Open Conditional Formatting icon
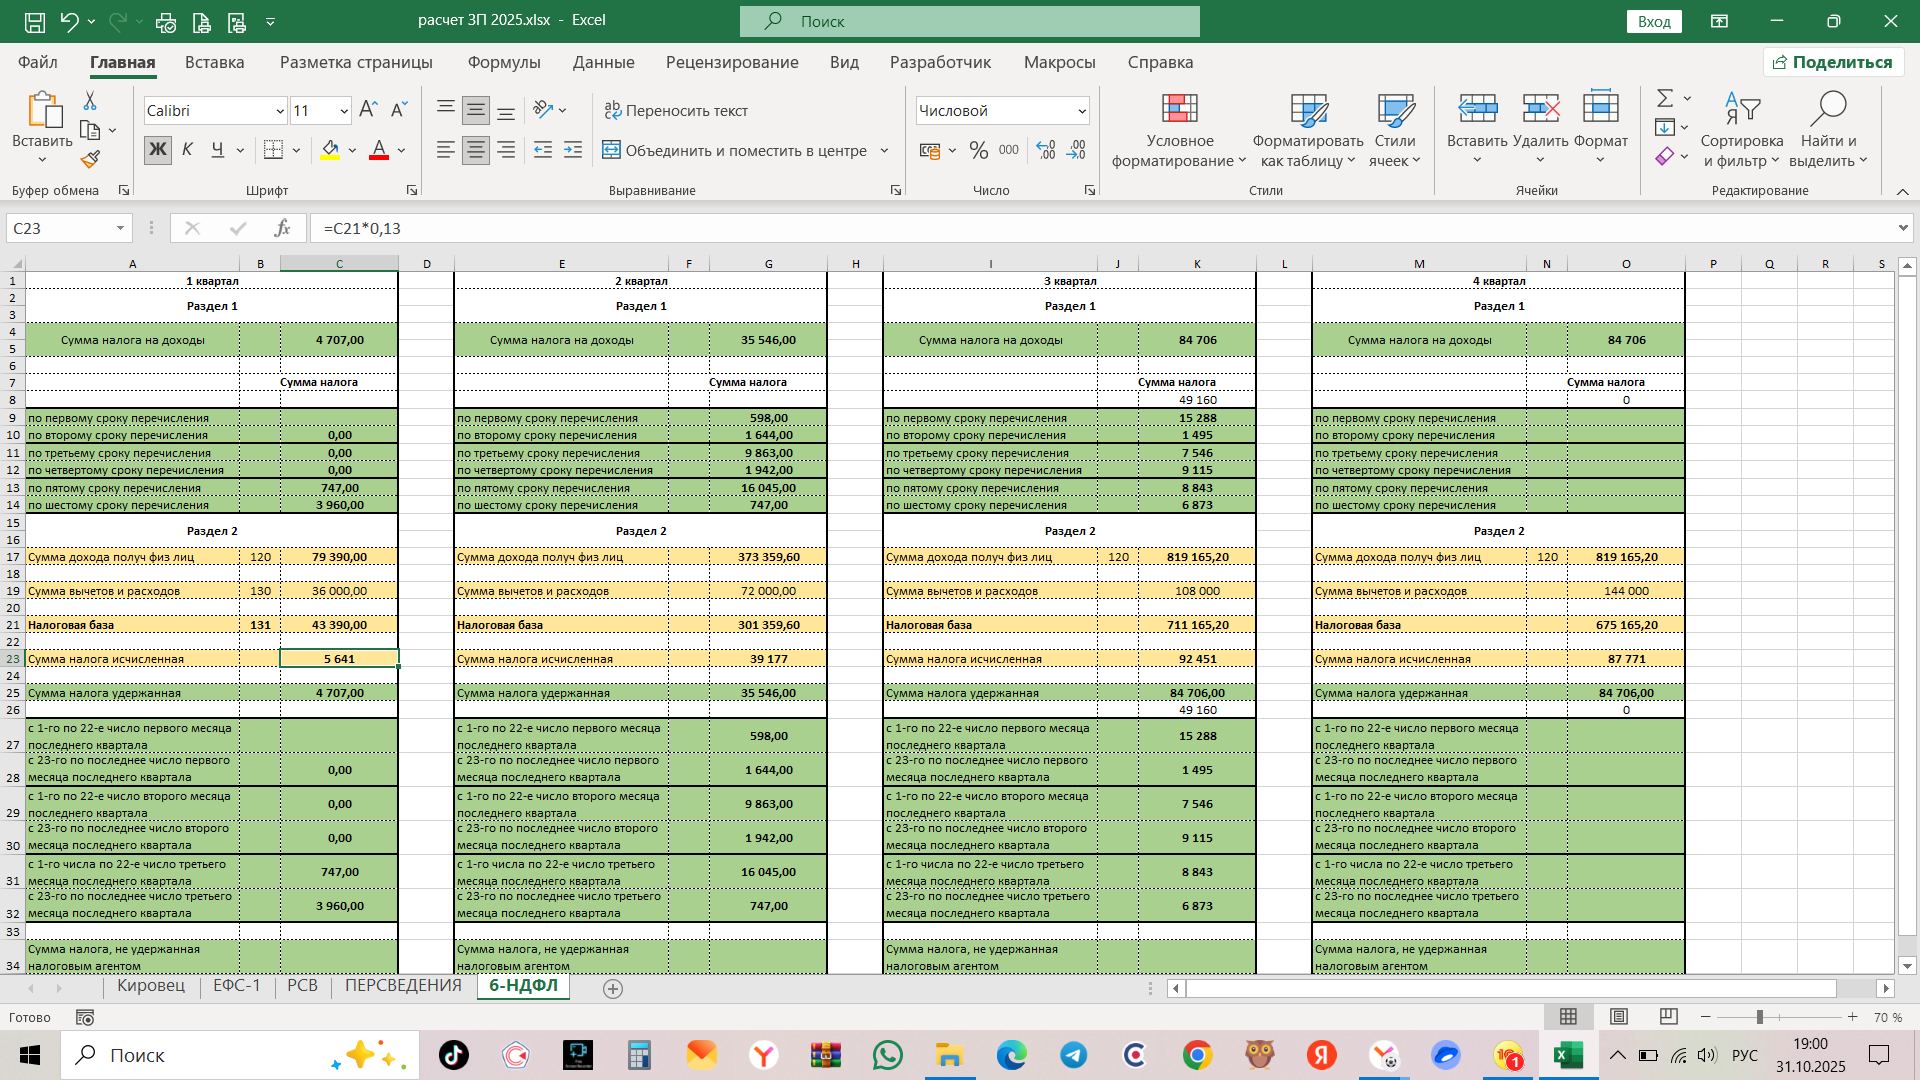This screenshot has height=1080, width=1920. click(x=1179, y=110)
